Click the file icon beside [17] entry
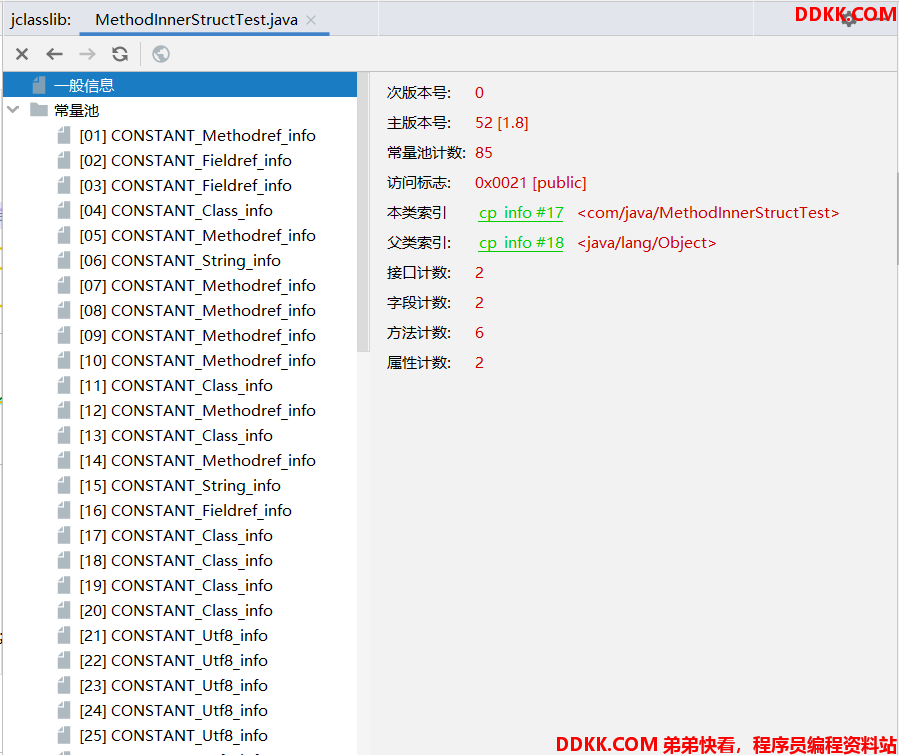The height and width of the screenshot is (755, 899). (x=64, y=535)
